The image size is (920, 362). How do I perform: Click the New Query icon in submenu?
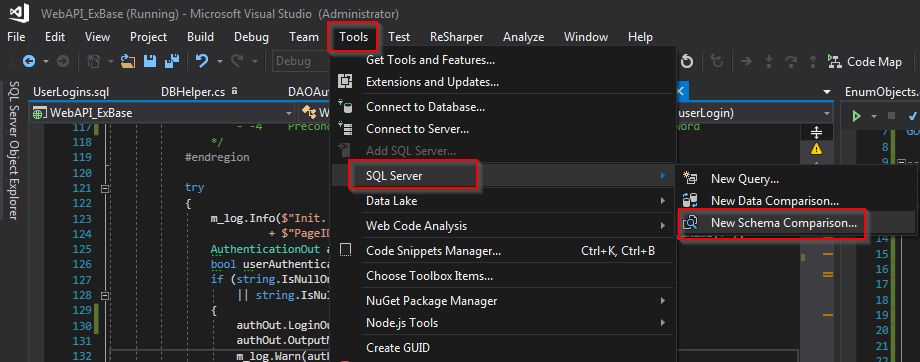691,178
